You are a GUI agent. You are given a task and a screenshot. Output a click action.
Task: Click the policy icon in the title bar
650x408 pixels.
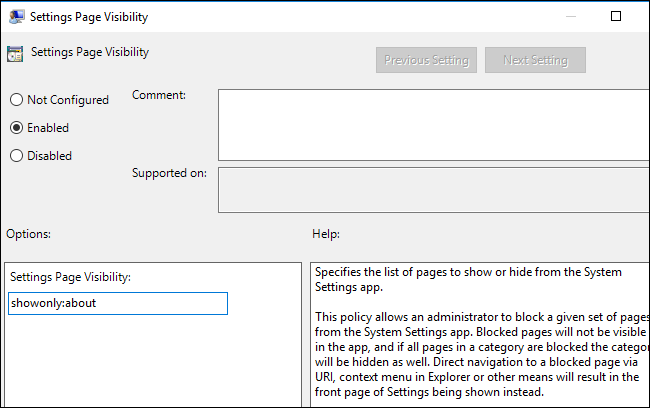tap(15, 16)
